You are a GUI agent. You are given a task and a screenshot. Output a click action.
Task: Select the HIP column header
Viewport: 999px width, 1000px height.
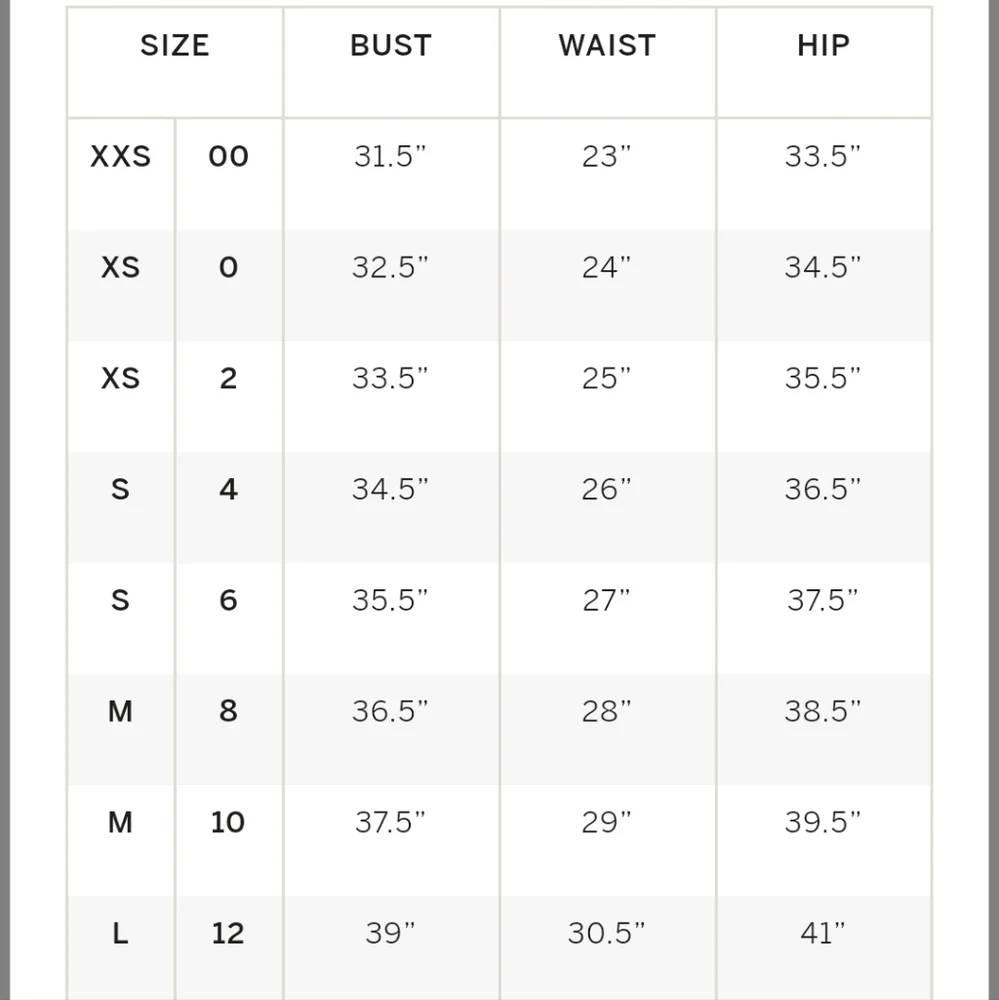coord(823,46)
